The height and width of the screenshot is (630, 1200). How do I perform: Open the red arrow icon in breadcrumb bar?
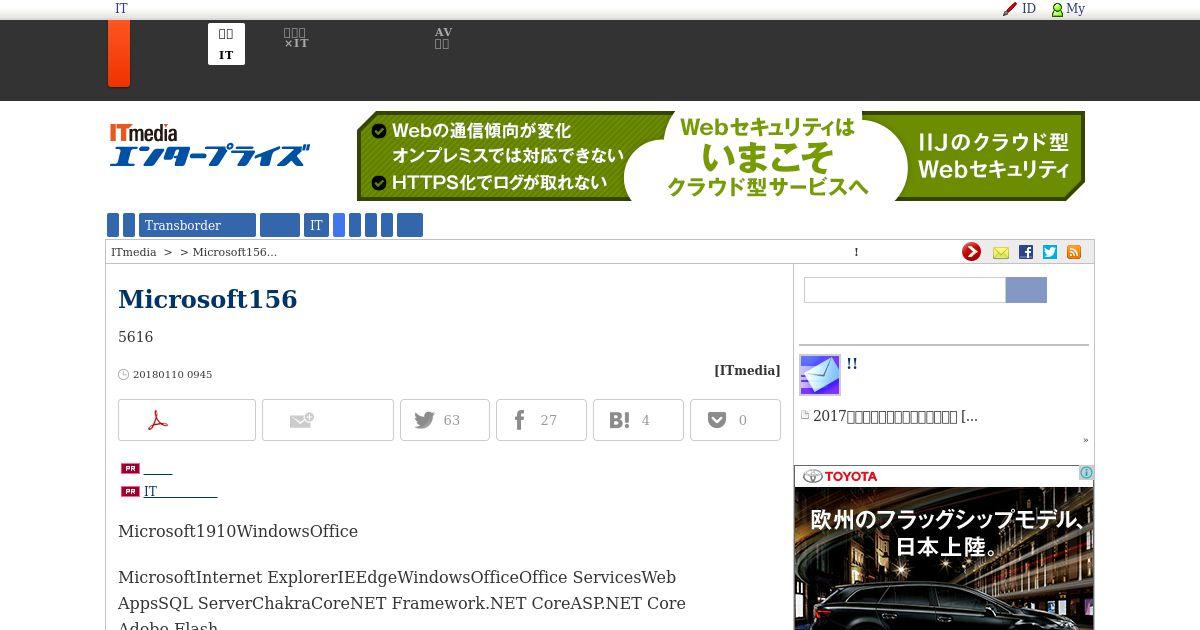tap(971, 252)
